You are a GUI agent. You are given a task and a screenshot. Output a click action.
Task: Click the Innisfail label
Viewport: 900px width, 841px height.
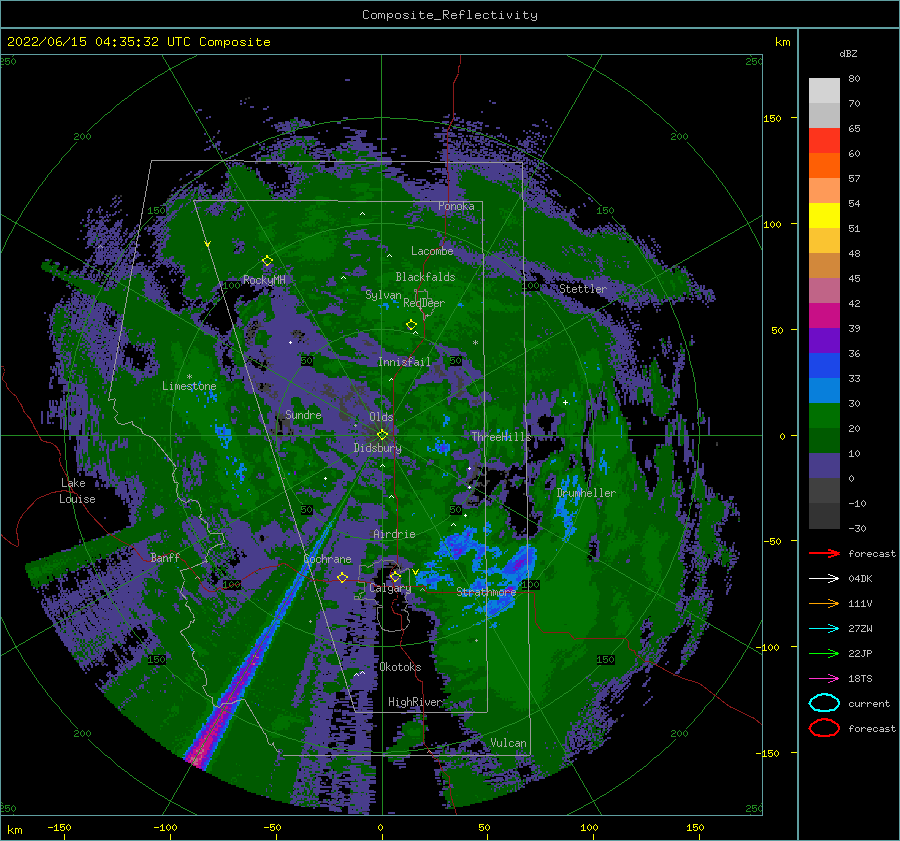pos(404,362)
